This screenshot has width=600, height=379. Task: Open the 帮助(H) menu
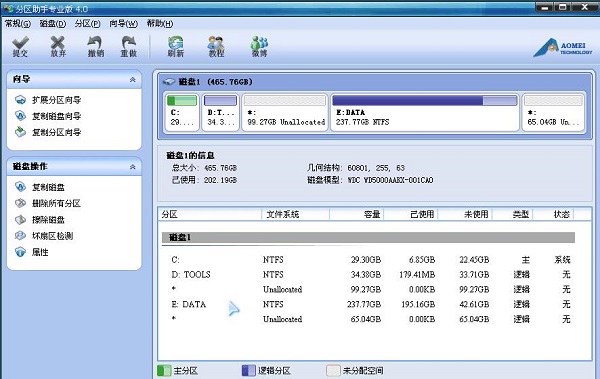pyautogui.click(x=160, y=24)
